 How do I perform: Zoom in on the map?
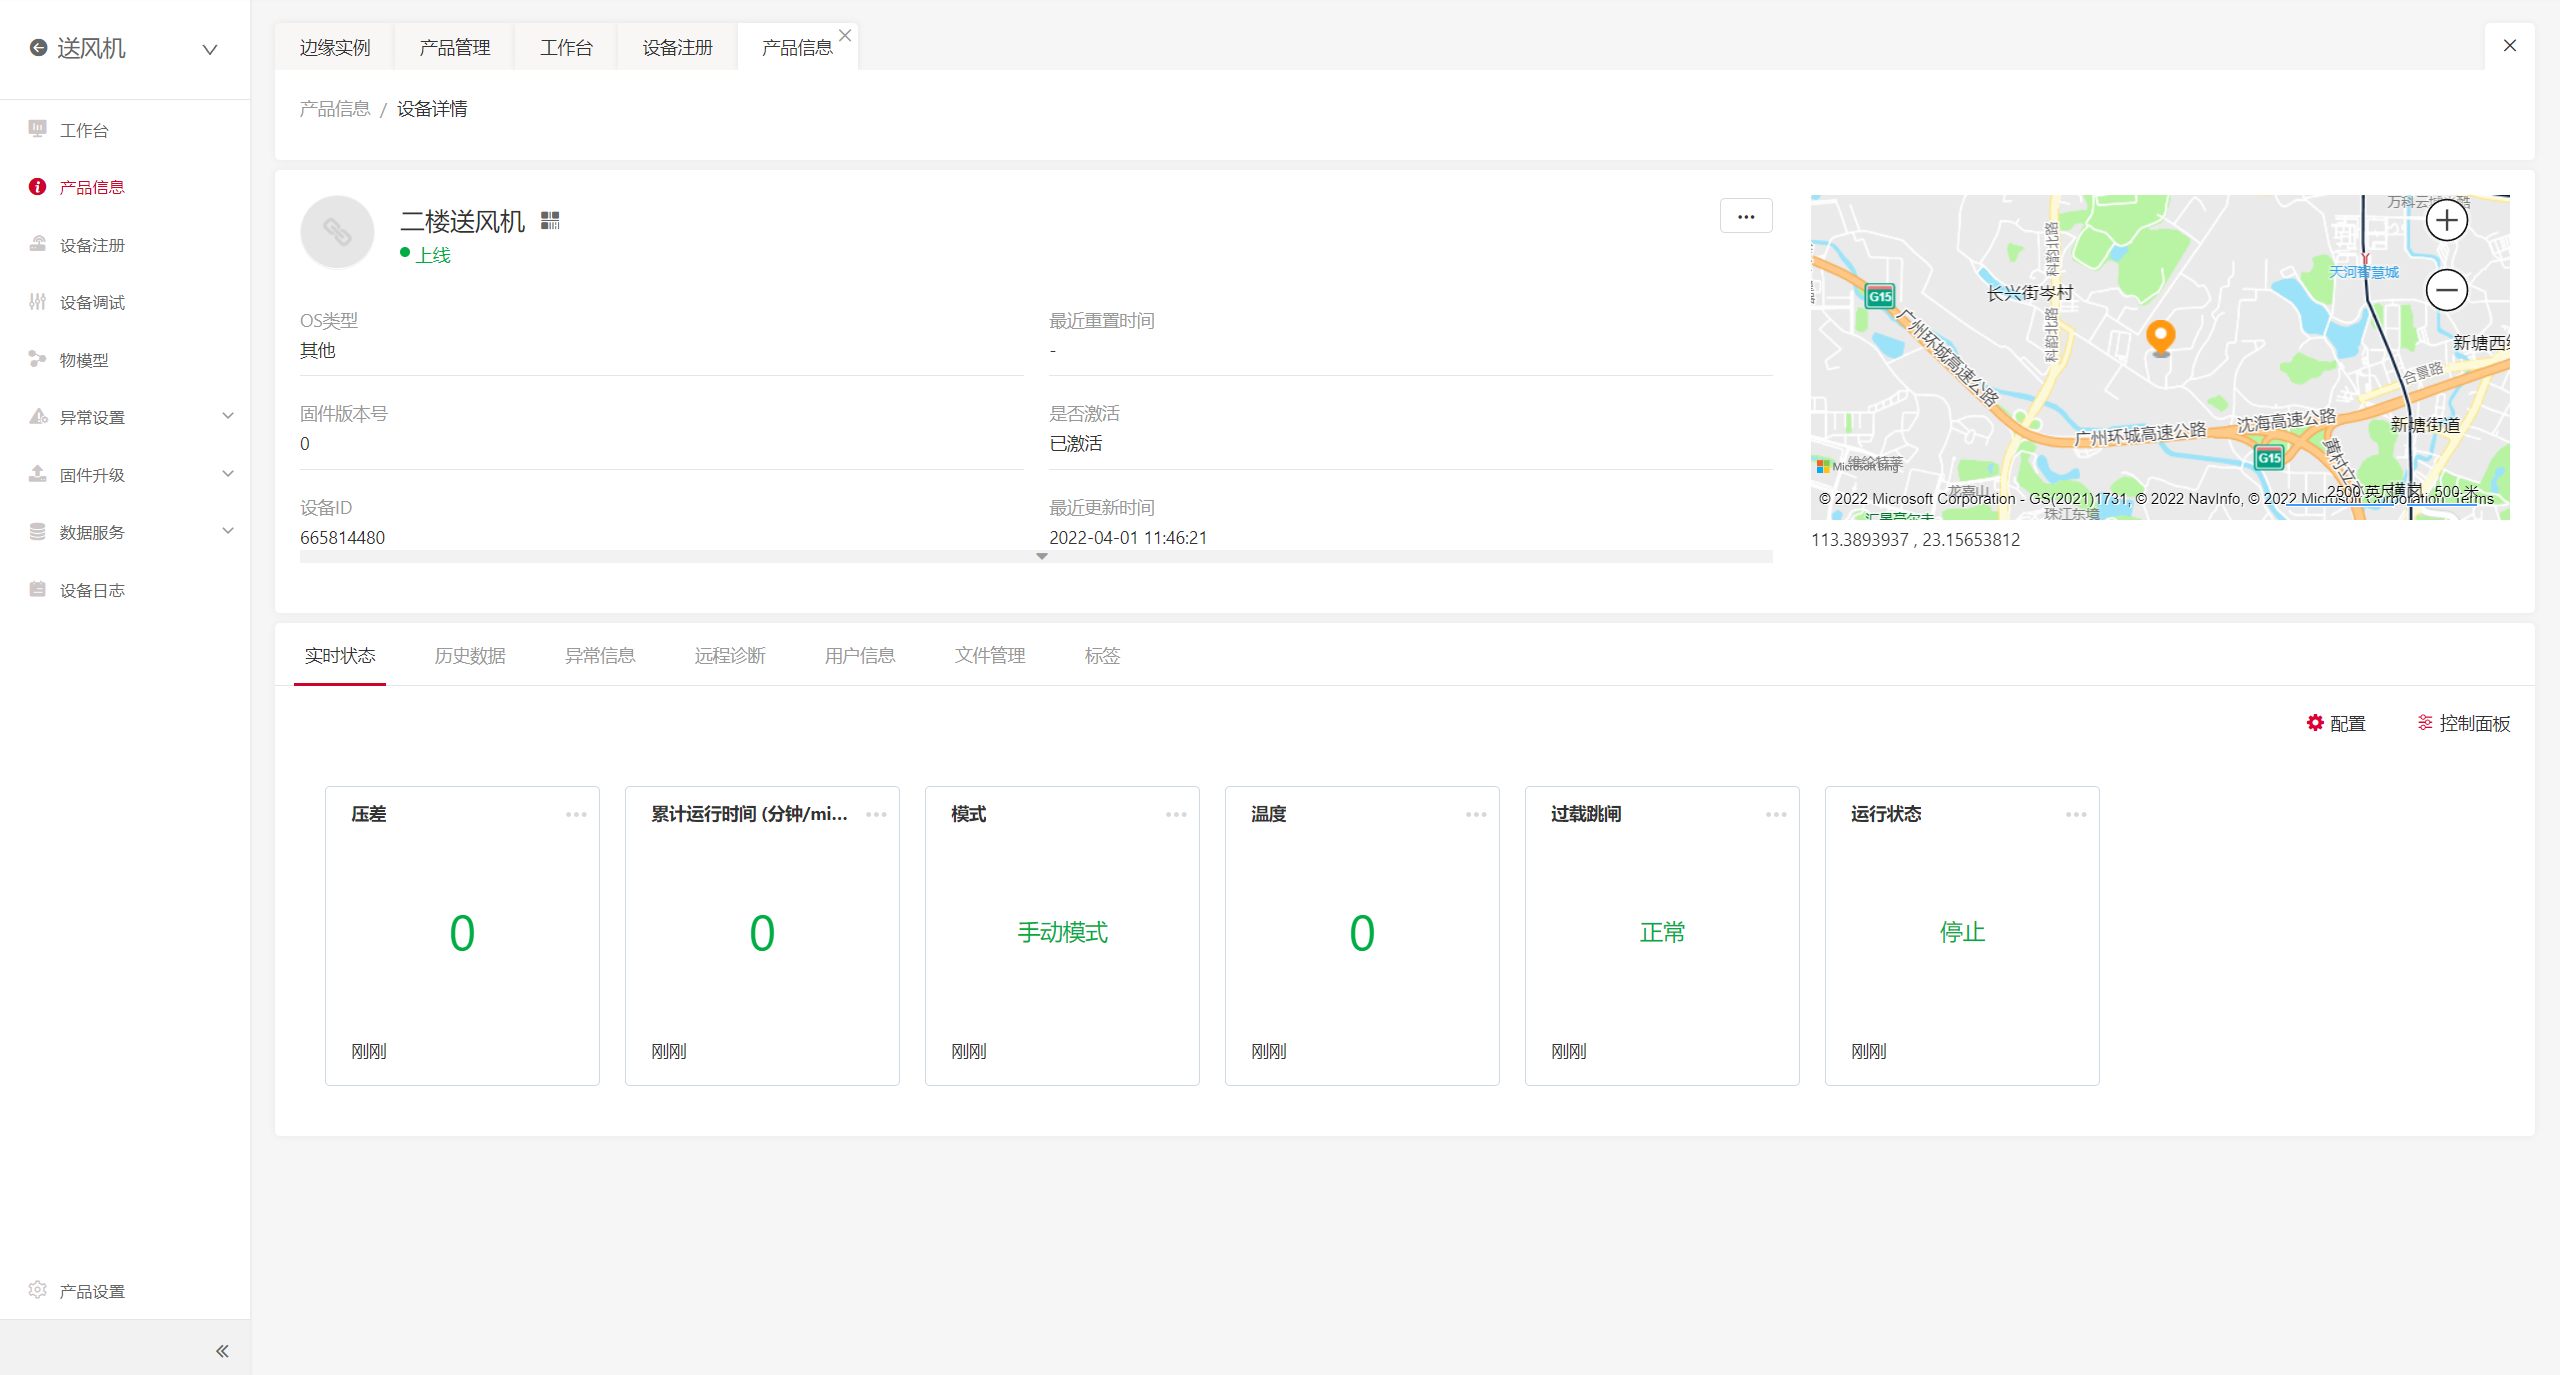pos(2446,220)
